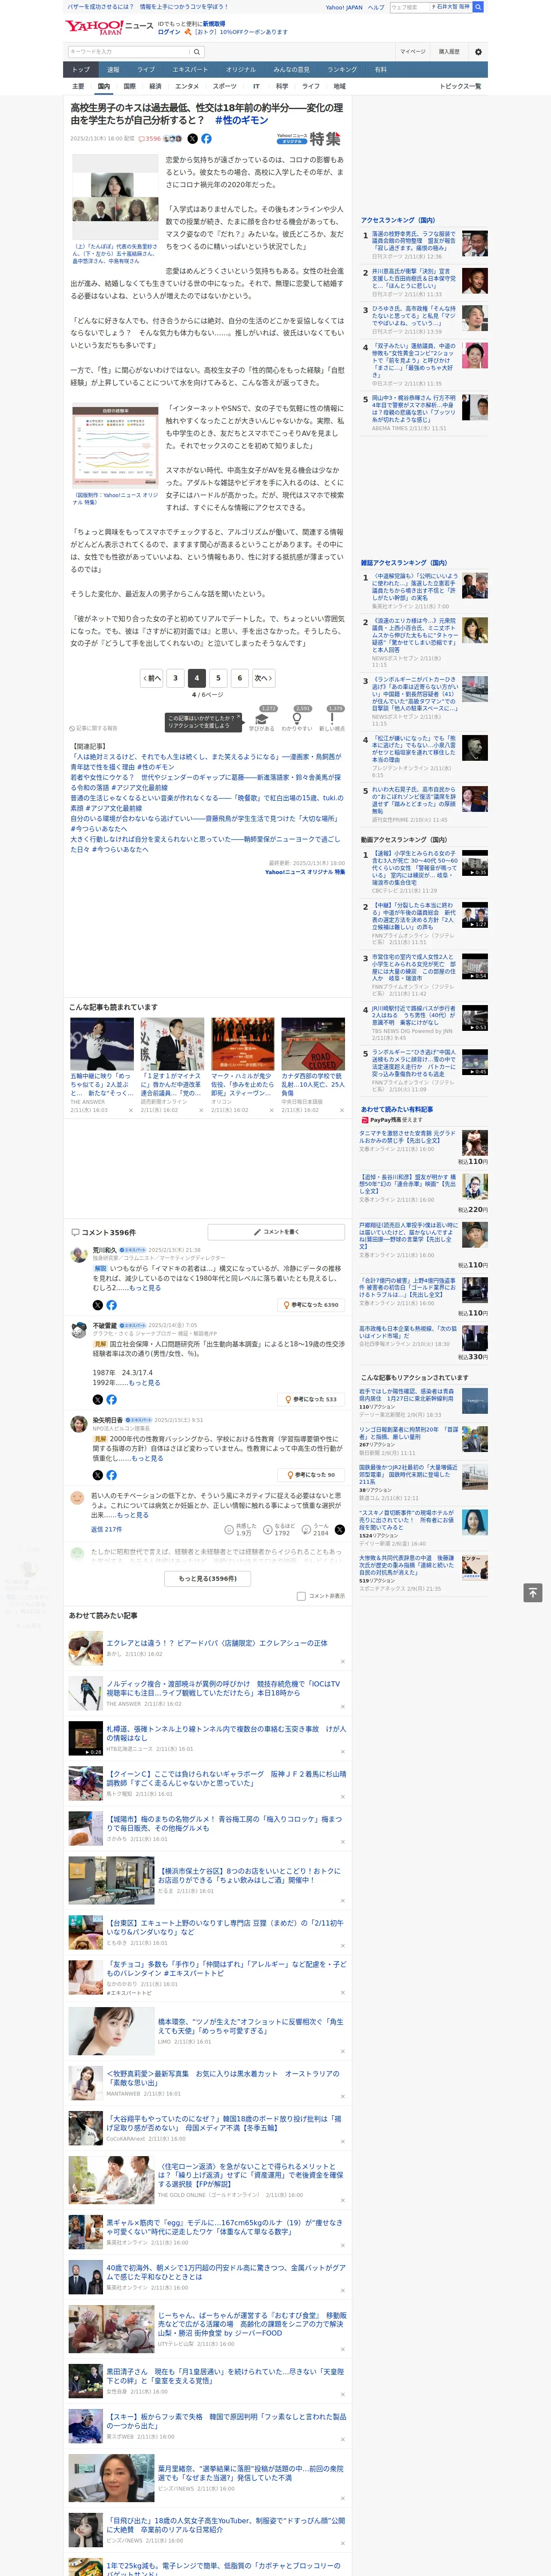Image resolution: width=551 pixels, height=2576 pixels.
Task: Click the キーワードを入力 search field
Action: coord(129,51)
